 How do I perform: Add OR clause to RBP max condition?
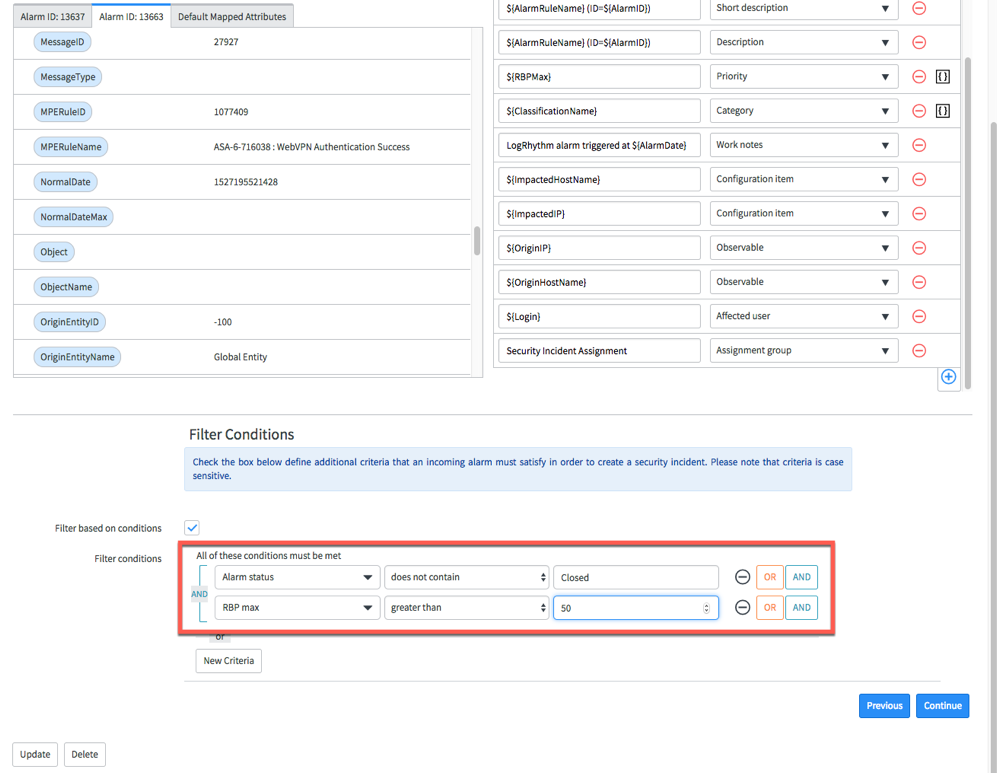(x=769, y=608)
